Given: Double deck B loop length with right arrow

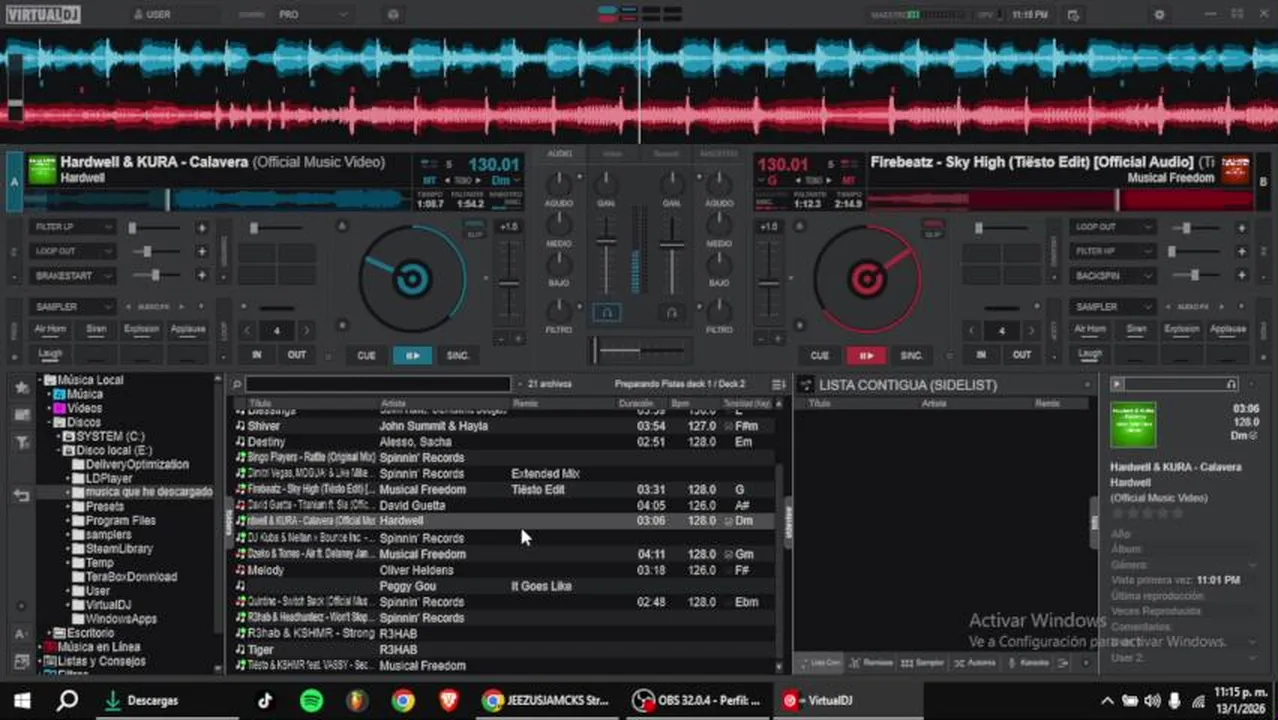Looking at the screenshot, I should (x=1030, y=330).
